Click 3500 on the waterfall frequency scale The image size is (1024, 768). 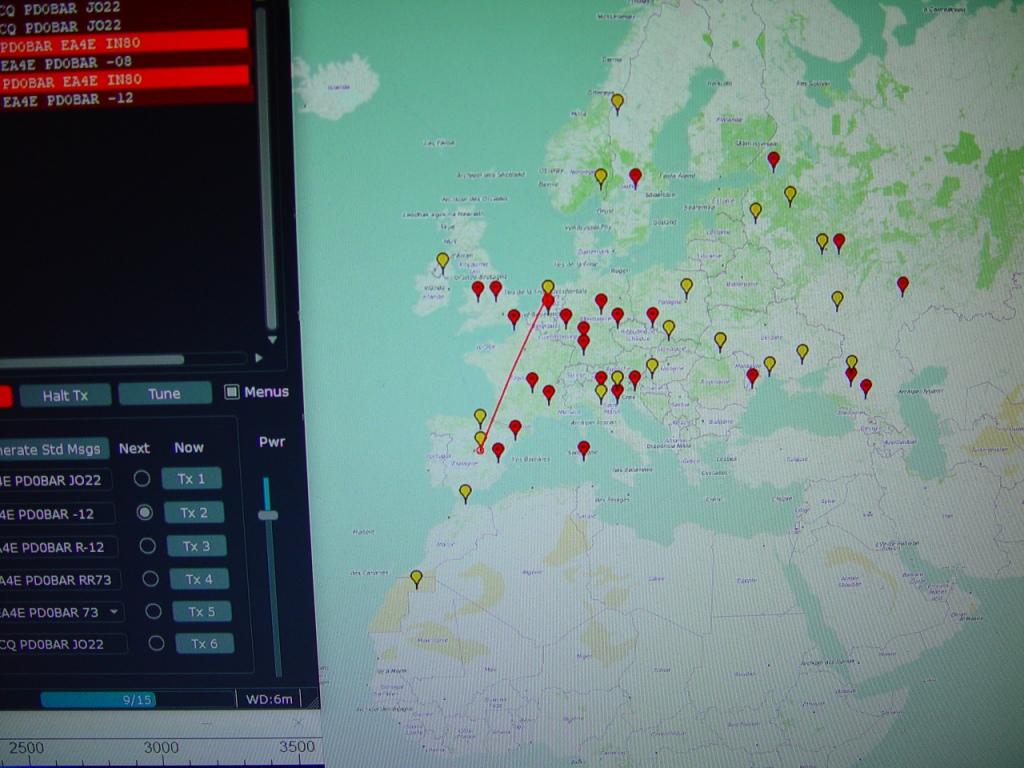(x=296, y=746)
